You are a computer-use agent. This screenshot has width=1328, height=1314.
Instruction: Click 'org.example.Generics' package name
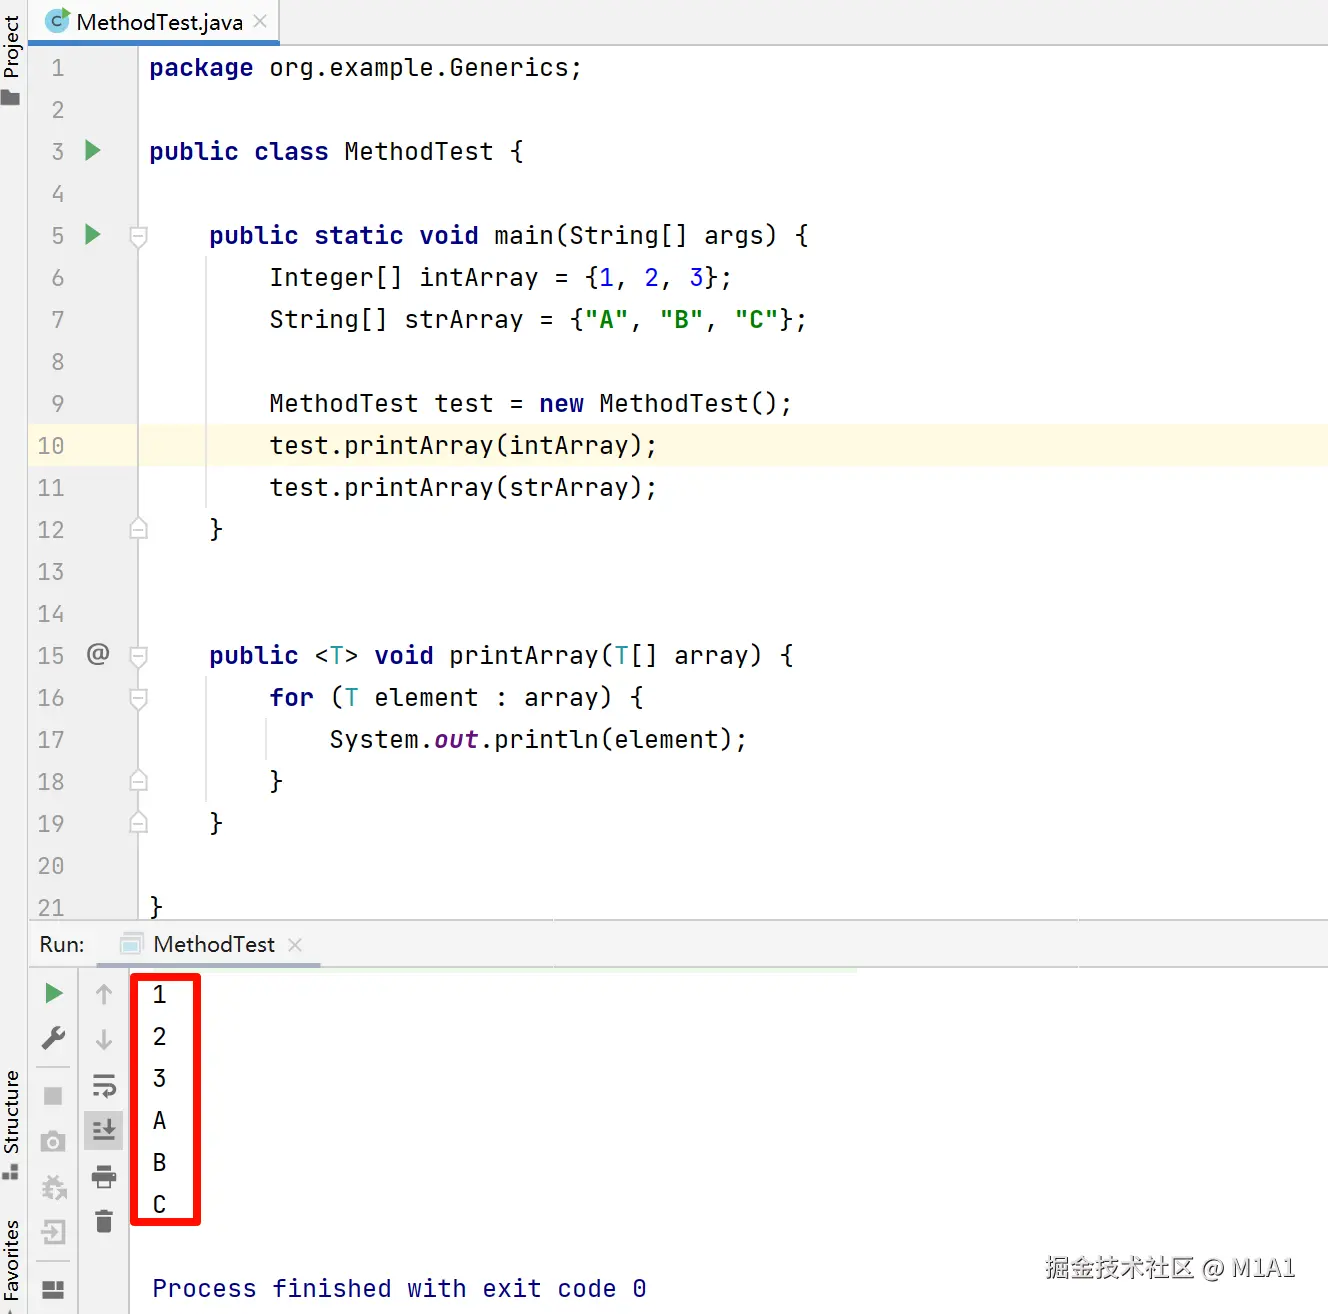[x=419, y=67]
